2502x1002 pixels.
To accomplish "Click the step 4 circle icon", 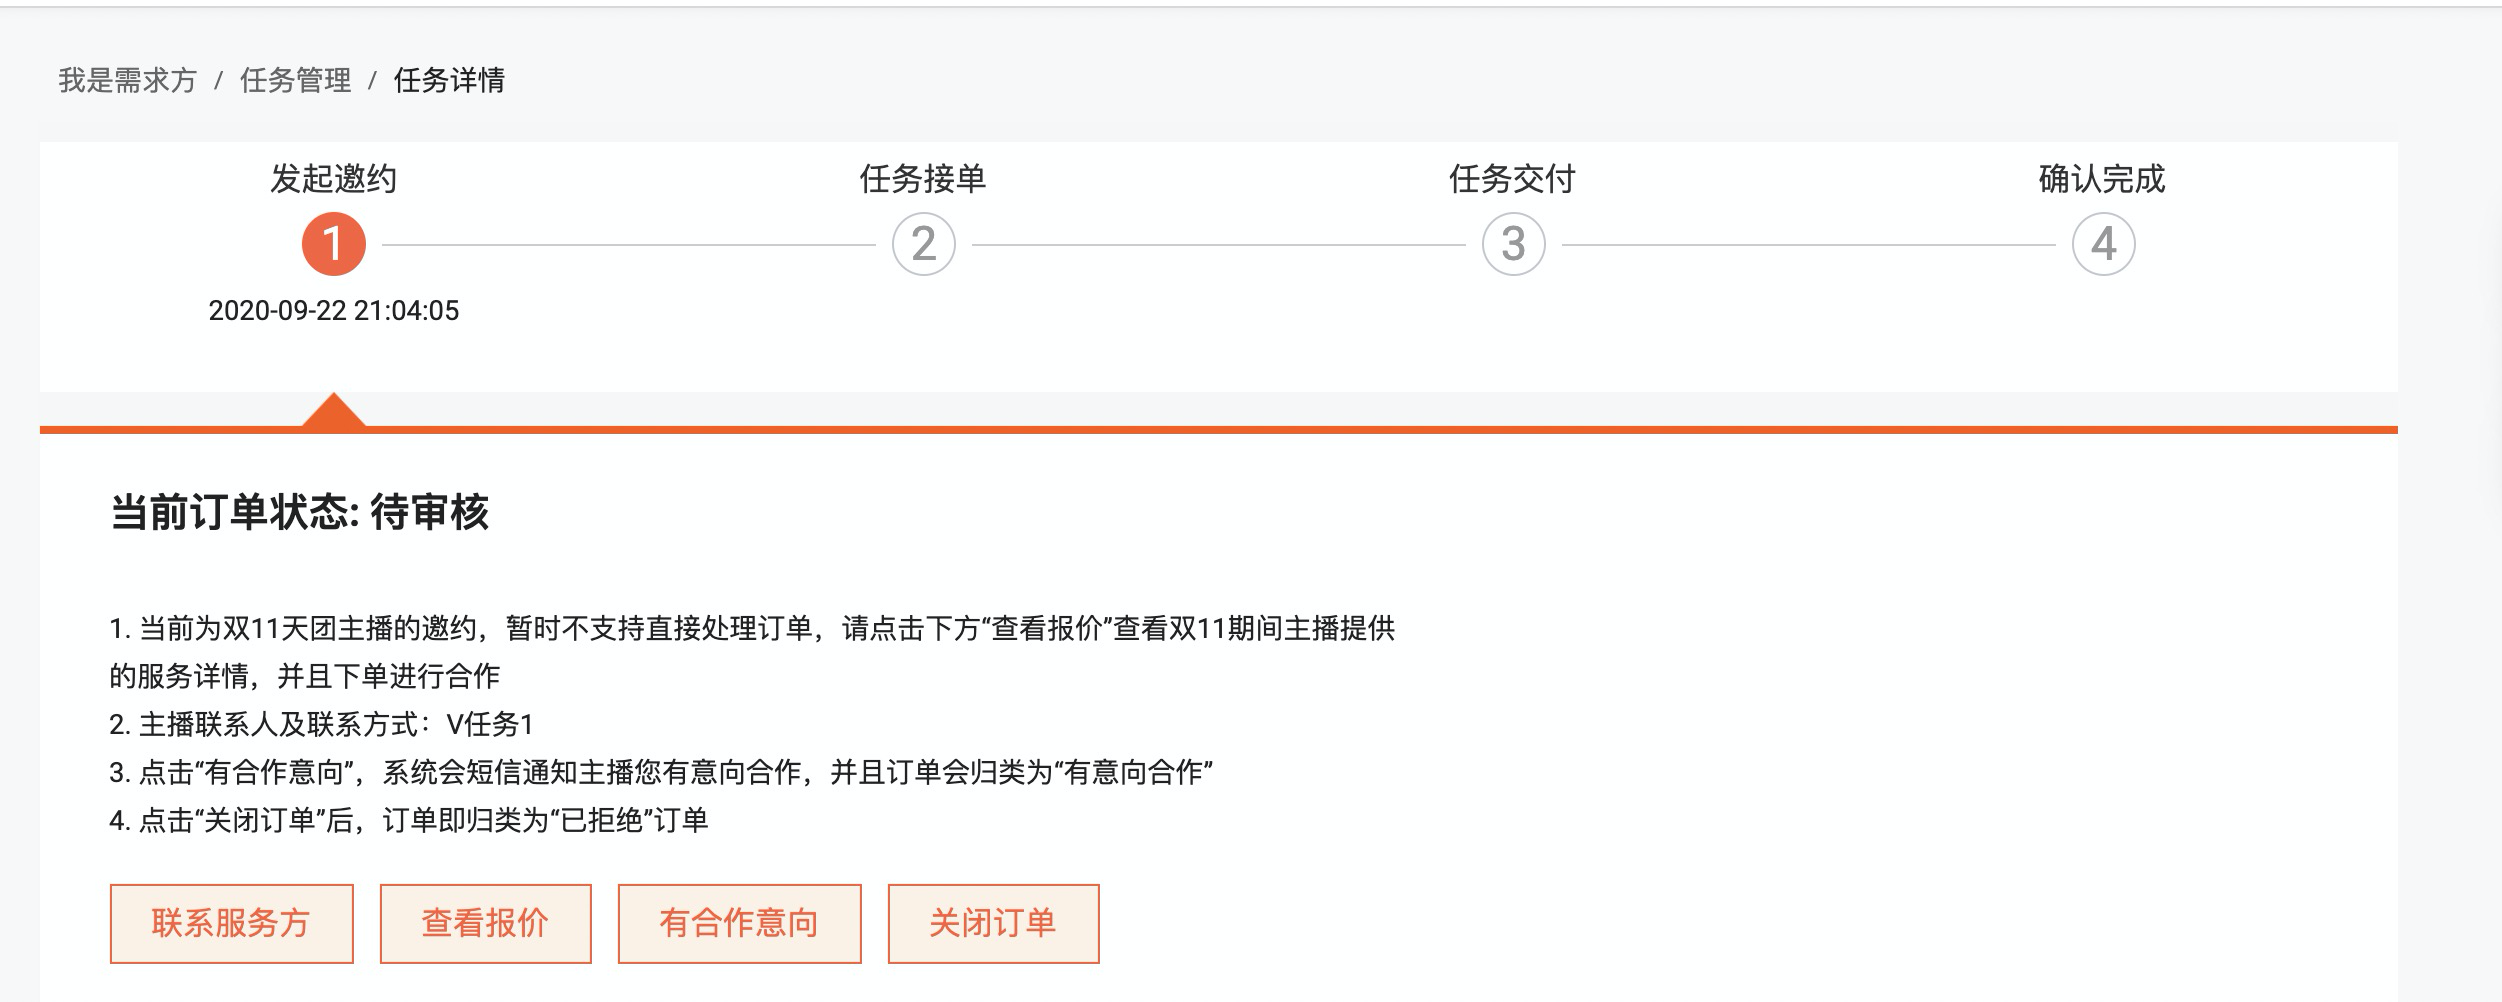I will point(2104,244).
